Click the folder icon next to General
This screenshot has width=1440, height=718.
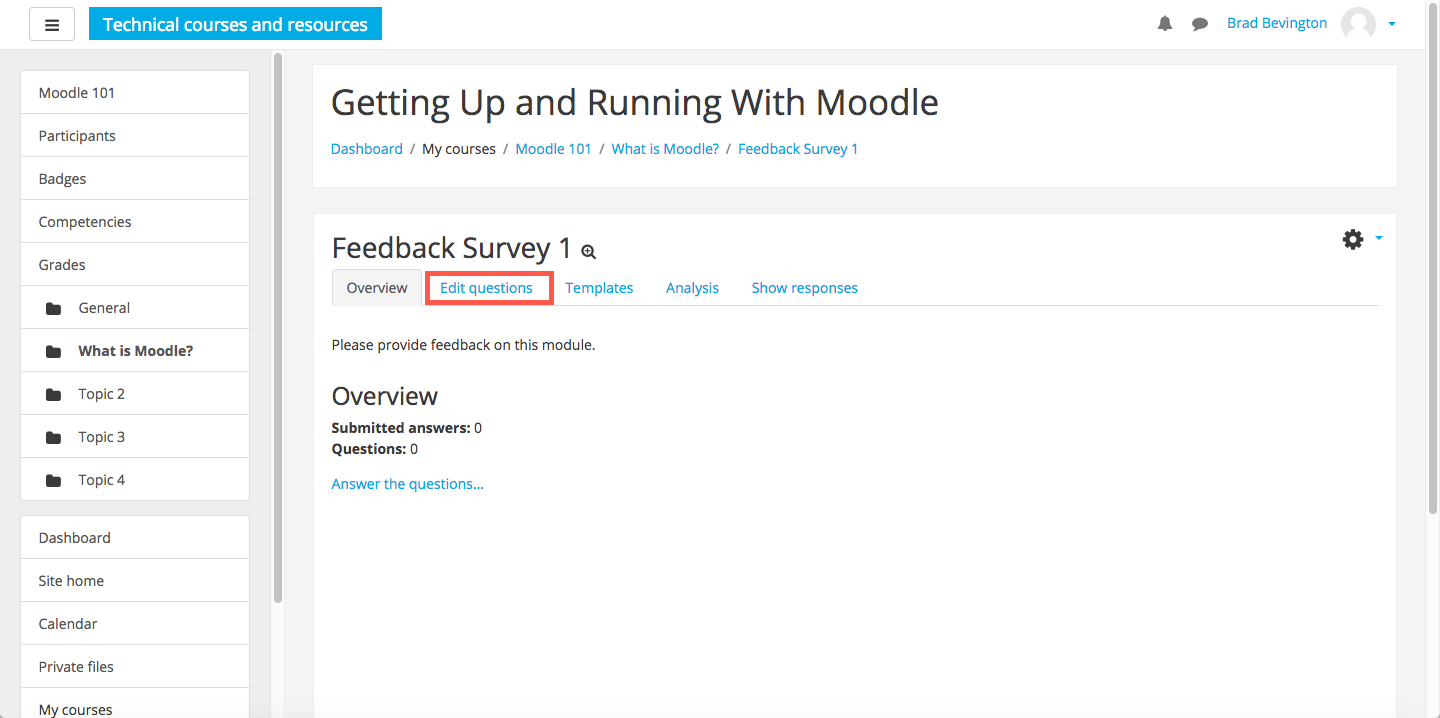[54, 308]
